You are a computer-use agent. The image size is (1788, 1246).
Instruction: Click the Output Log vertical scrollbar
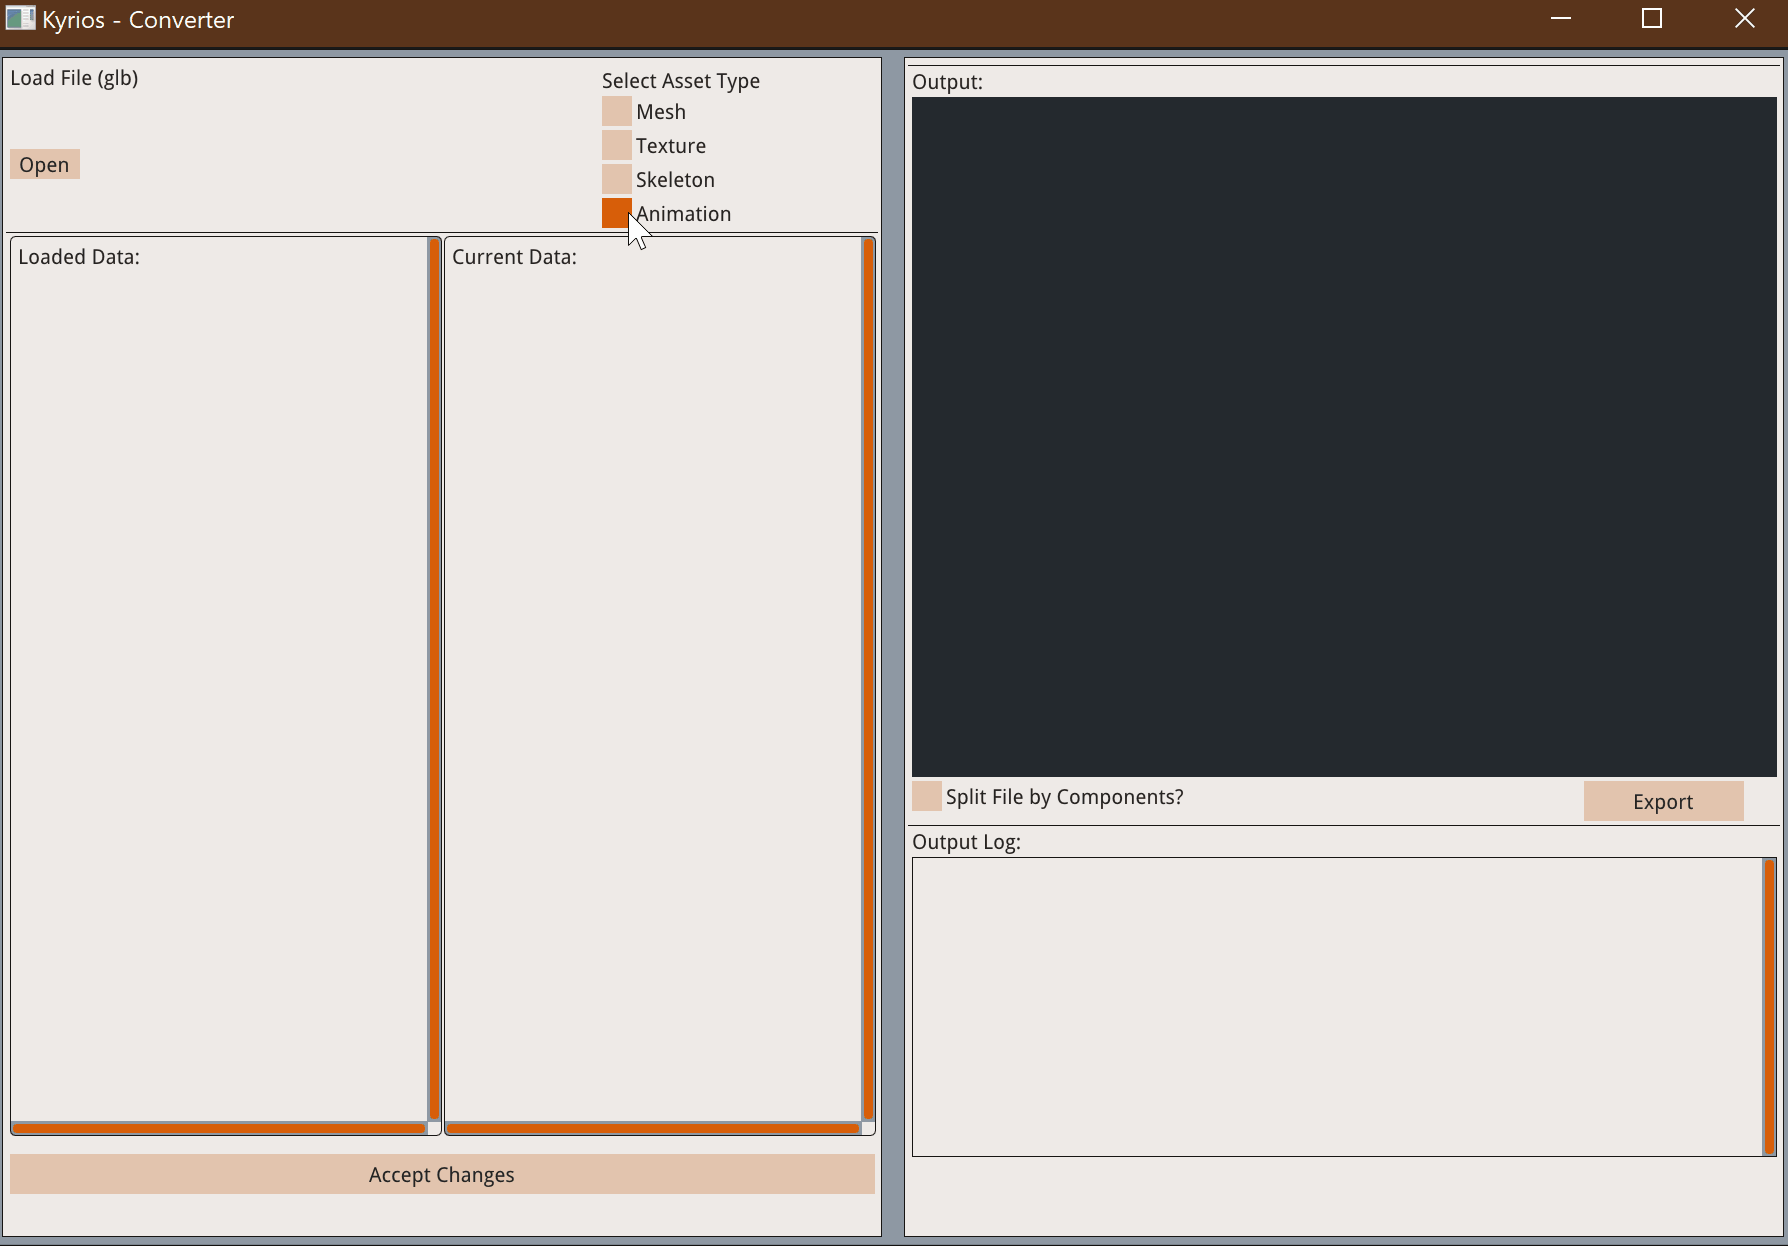[x=1769, y=1007]
